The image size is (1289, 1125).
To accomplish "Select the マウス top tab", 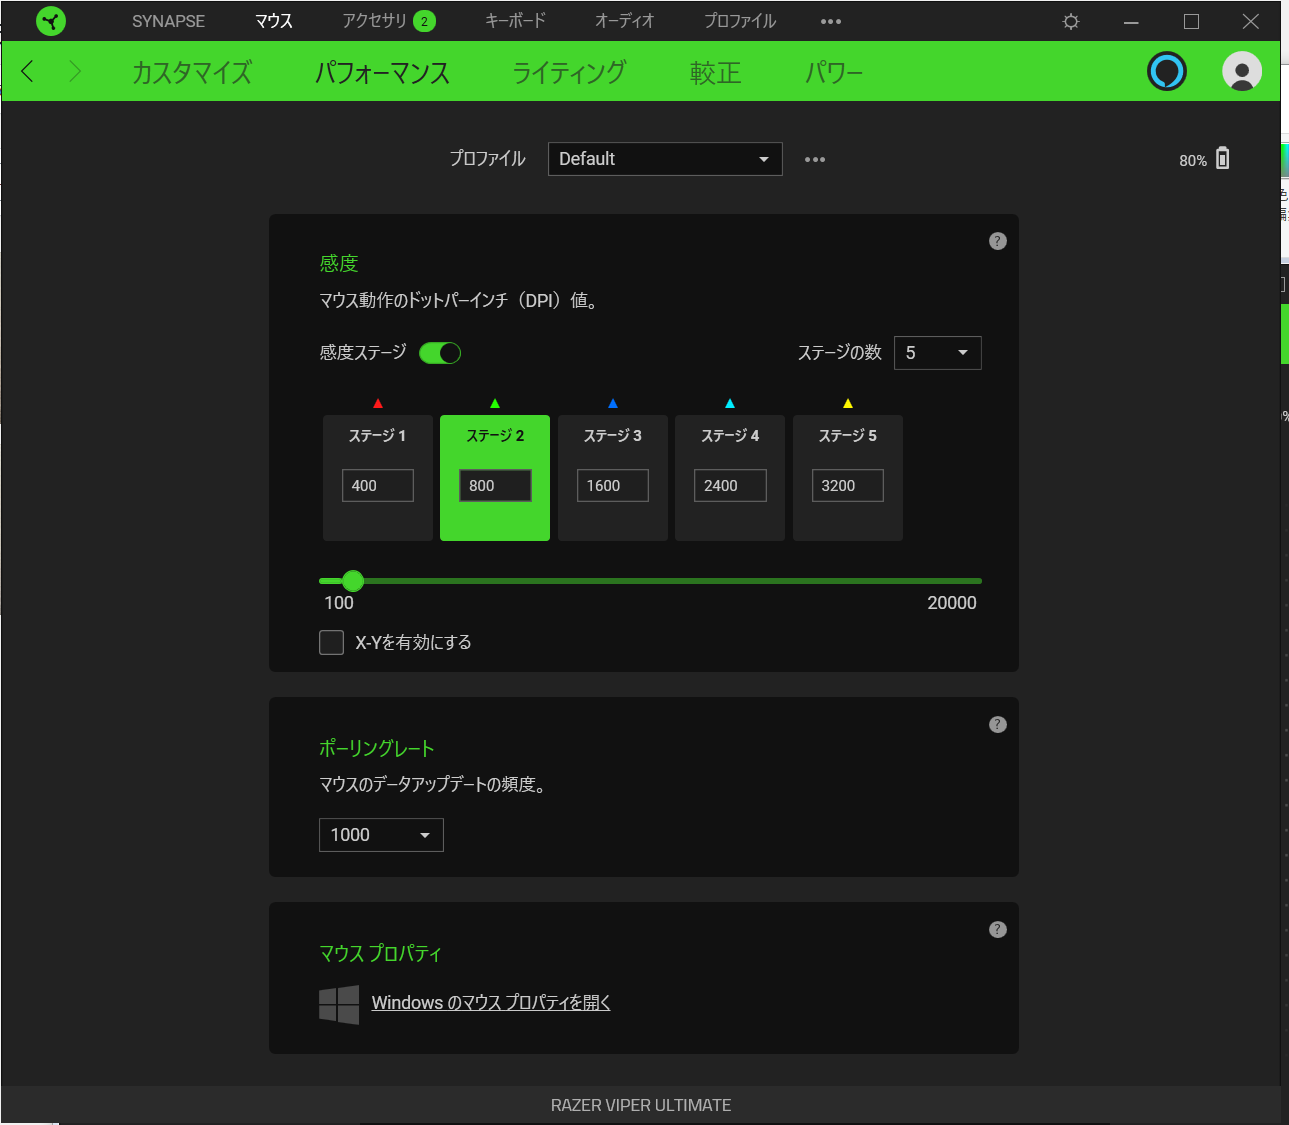I will pyautogui.click(x=273, y=21).
